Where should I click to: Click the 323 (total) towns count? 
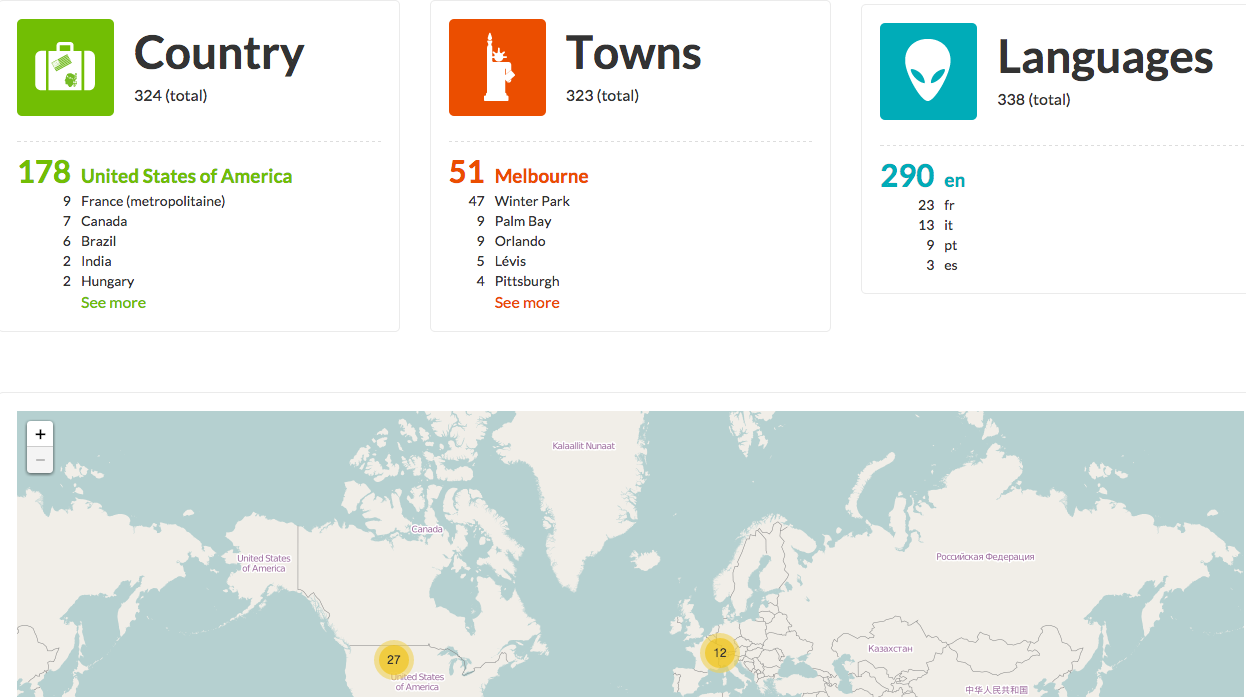point(602,96)
